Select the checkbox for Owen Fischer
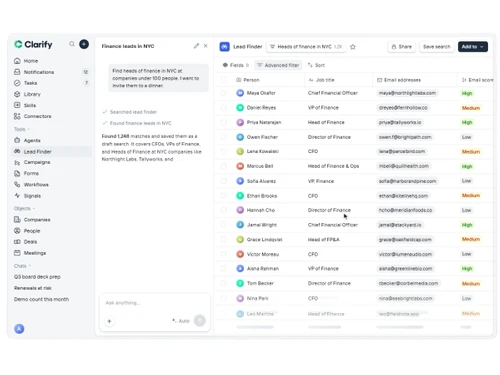This screenshot has width=500, height=375. pyautogui.click(x=224, y=137)
